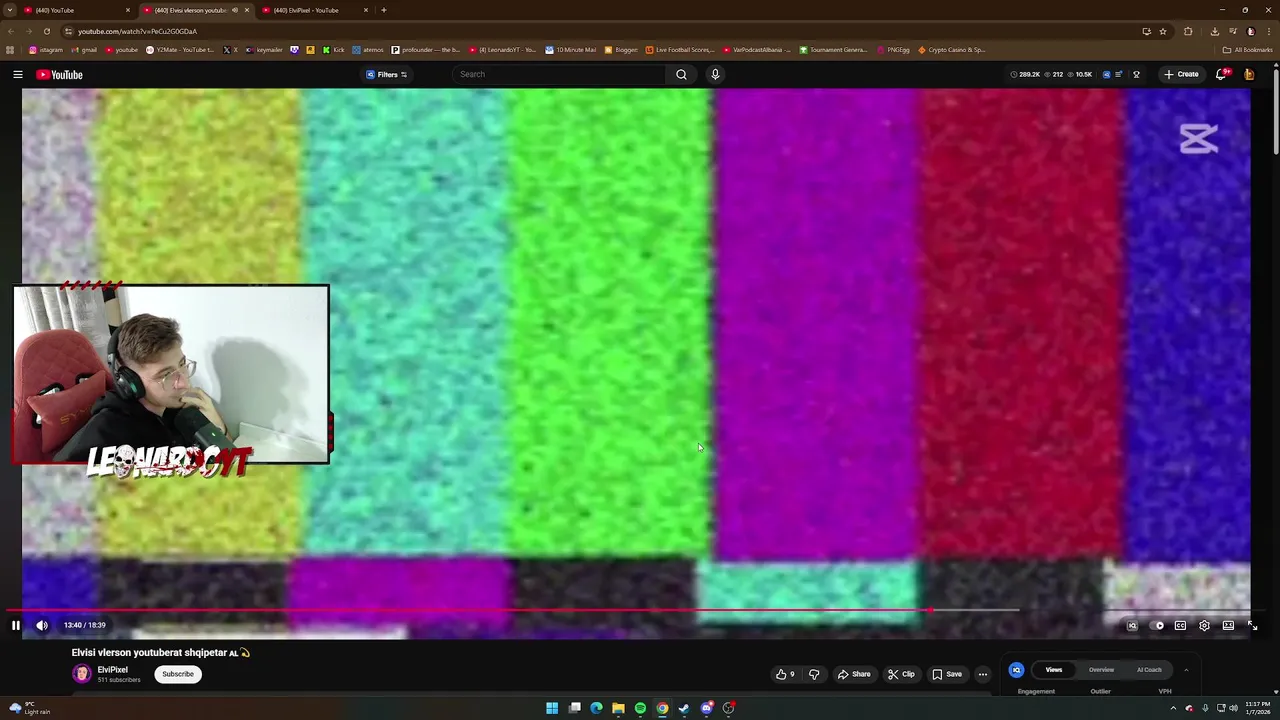Open the tab search dropdown arrow
The width and height of the screenshot is (1280, 720).
(10, 10)
